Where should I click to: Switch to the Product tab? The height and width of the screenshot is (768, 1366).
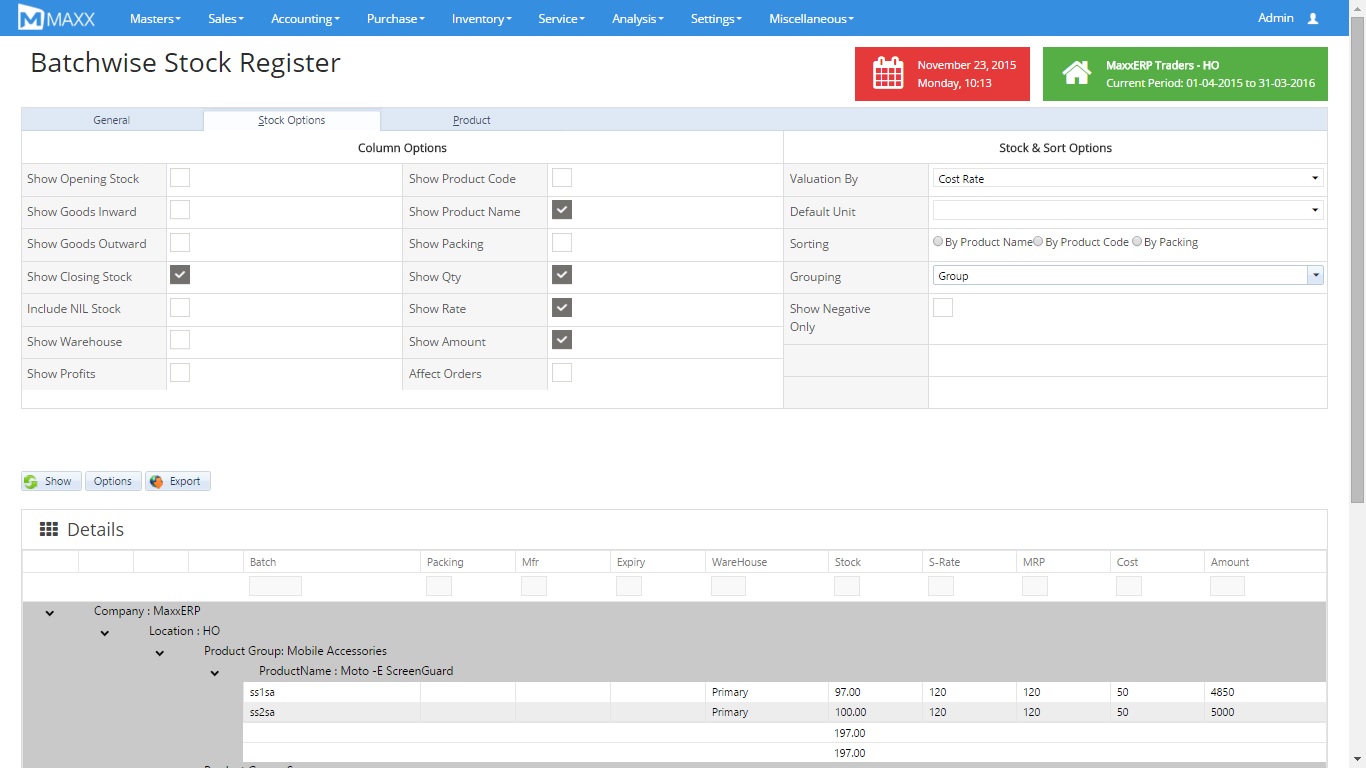coord(471,120)
